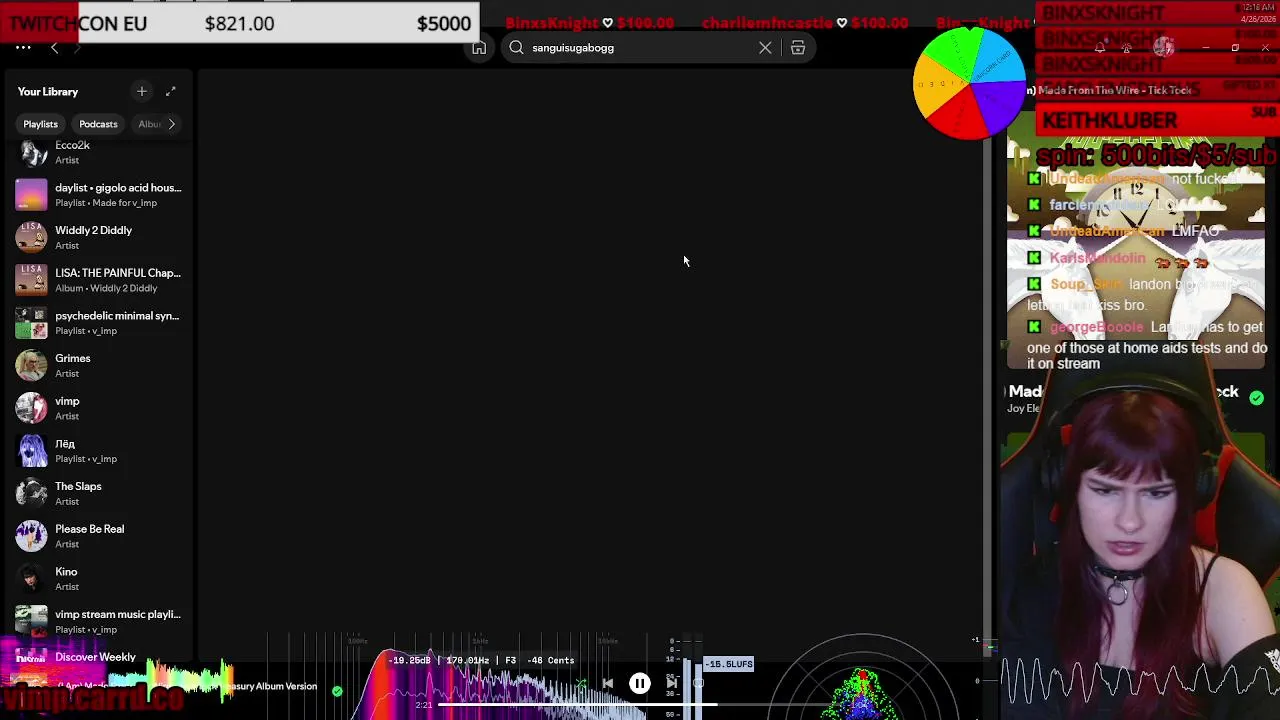
Task: Filter the library by Albums
Action: (149, 124)
